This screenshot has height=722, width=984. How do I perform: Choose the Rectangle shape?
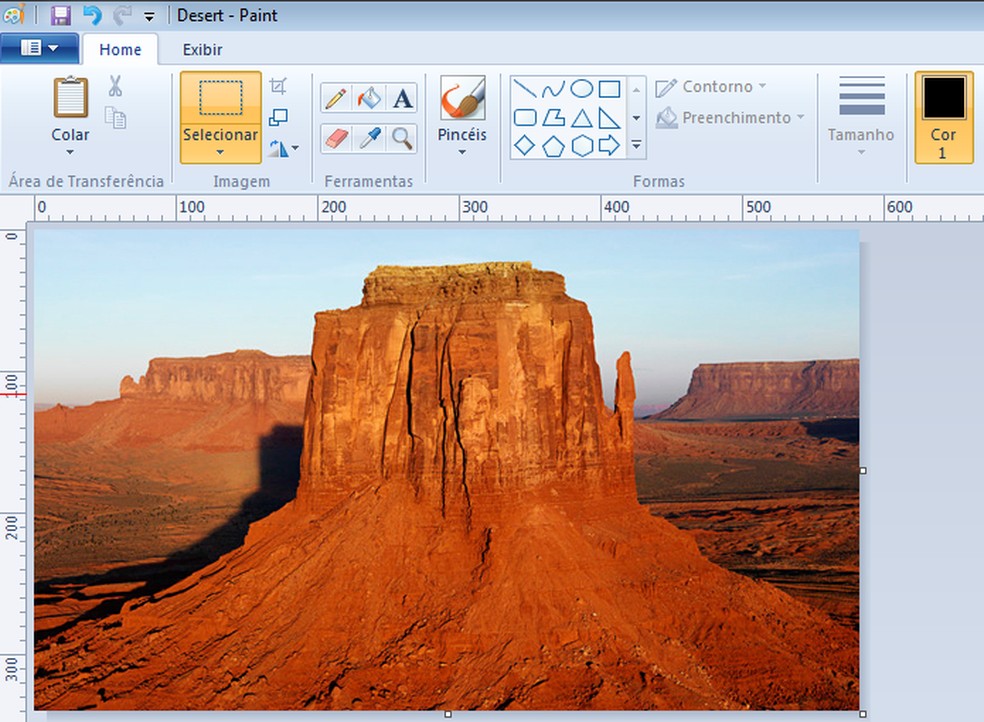coord(609,88)
